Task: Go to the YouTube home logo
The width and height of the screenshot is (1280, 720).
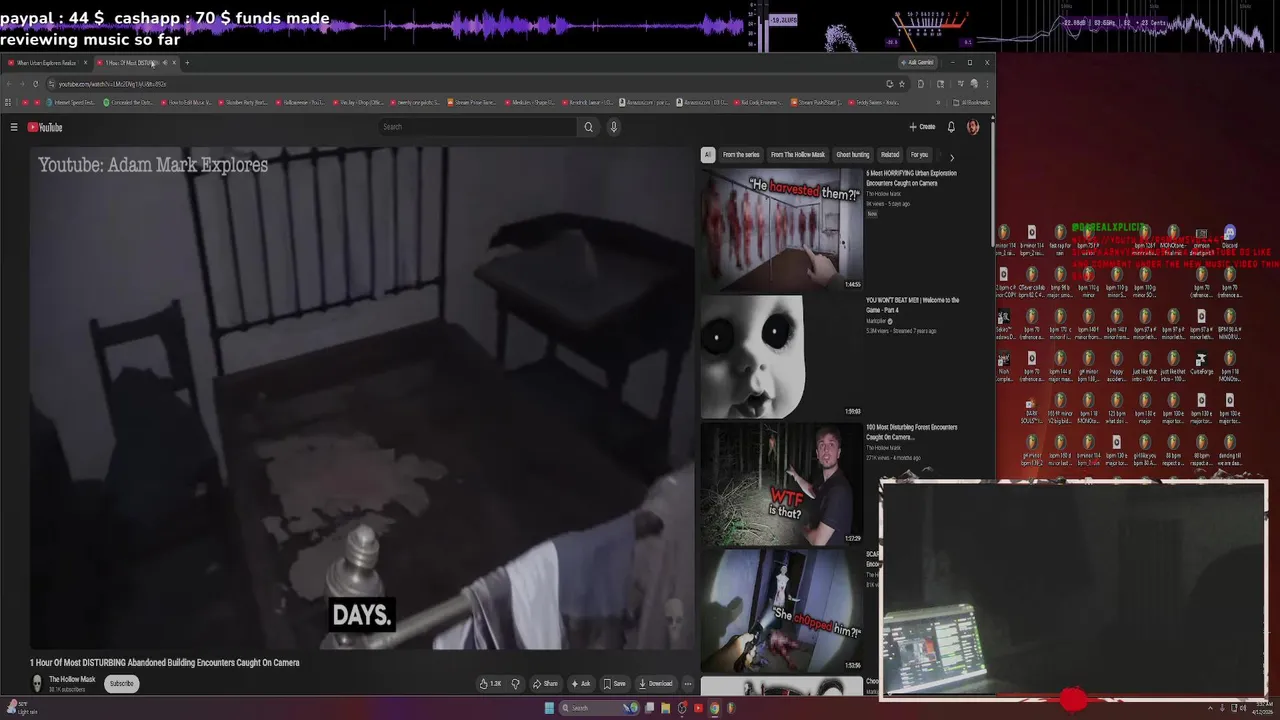Action: coord(45,127)
